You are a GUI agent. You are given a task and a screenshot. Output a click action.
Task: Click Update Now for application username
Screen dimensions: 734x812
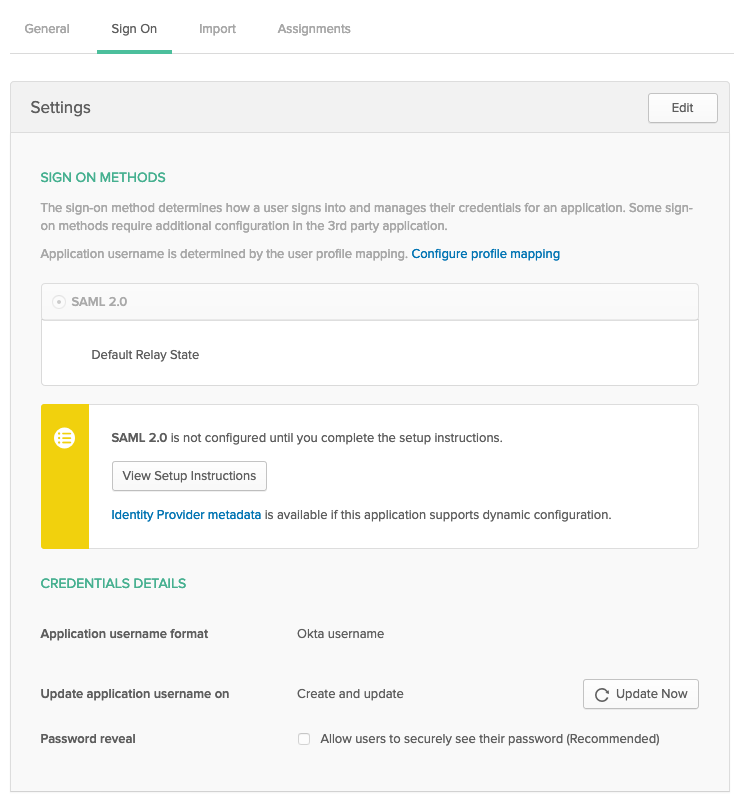point(640,693)
